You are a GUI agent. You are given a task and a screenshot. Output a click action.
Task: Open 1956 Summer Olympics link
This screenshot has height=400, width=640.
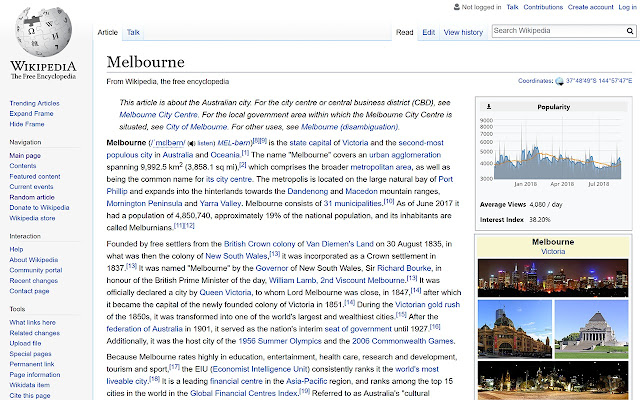point(280,341)
